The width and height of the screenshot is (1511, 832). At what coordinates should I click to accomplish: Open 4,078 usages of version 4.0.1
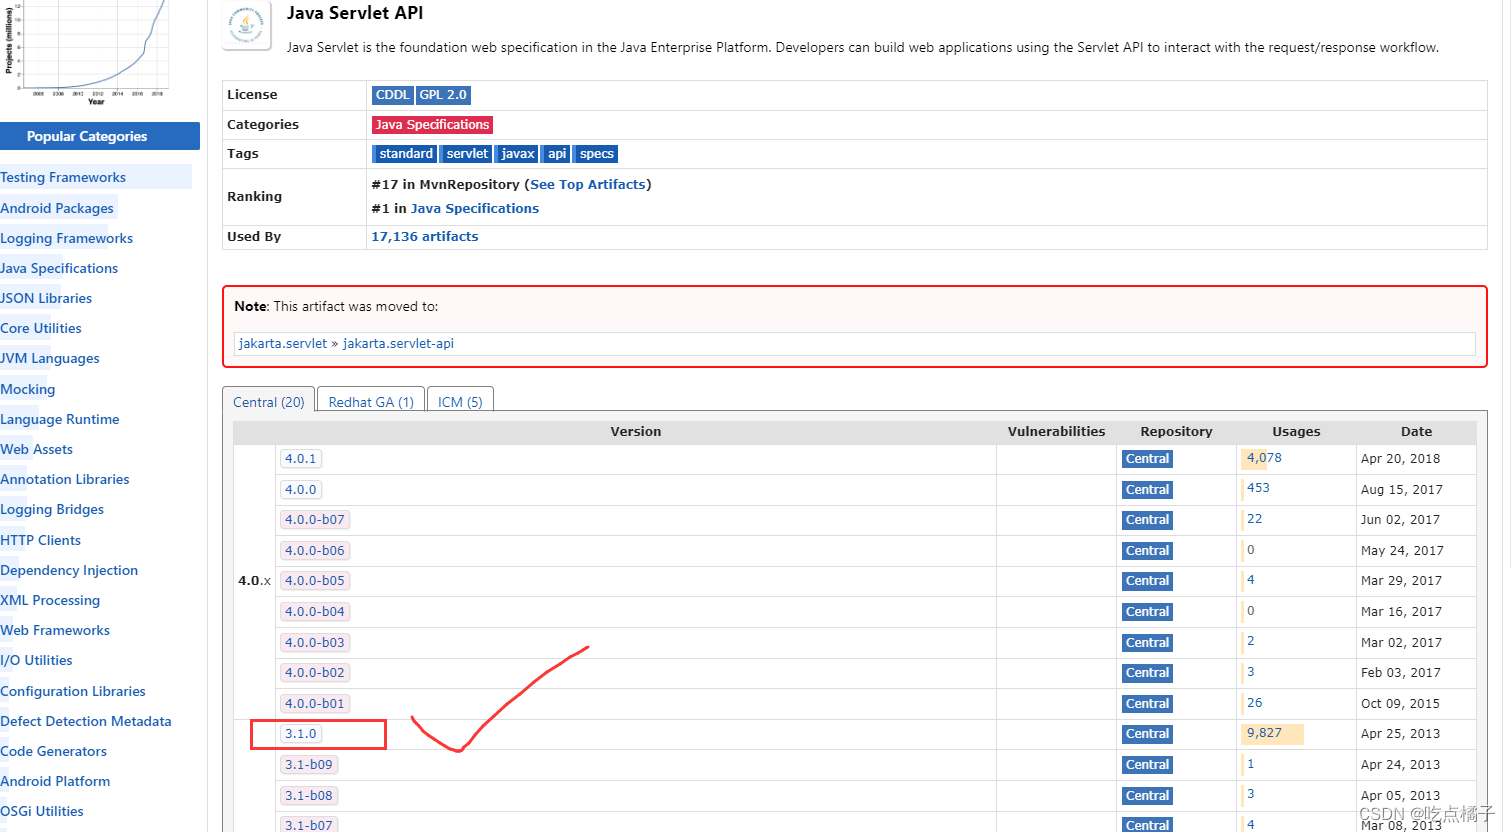(1264, 458)
